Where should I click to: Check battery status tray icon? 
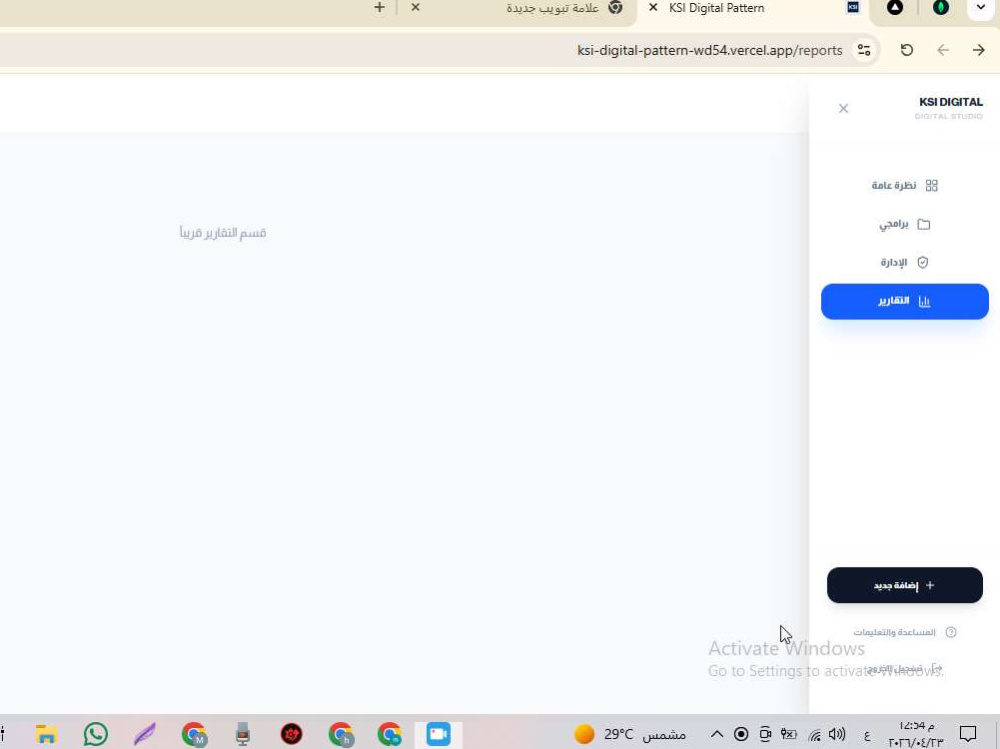790,734
